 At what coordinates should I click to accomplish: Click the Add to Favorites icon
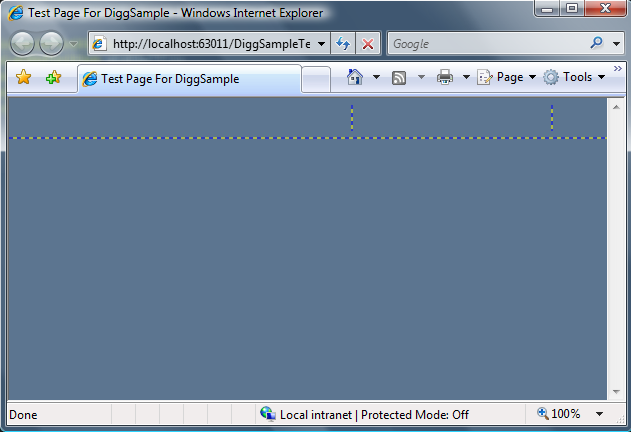click(x=54, y=77)
